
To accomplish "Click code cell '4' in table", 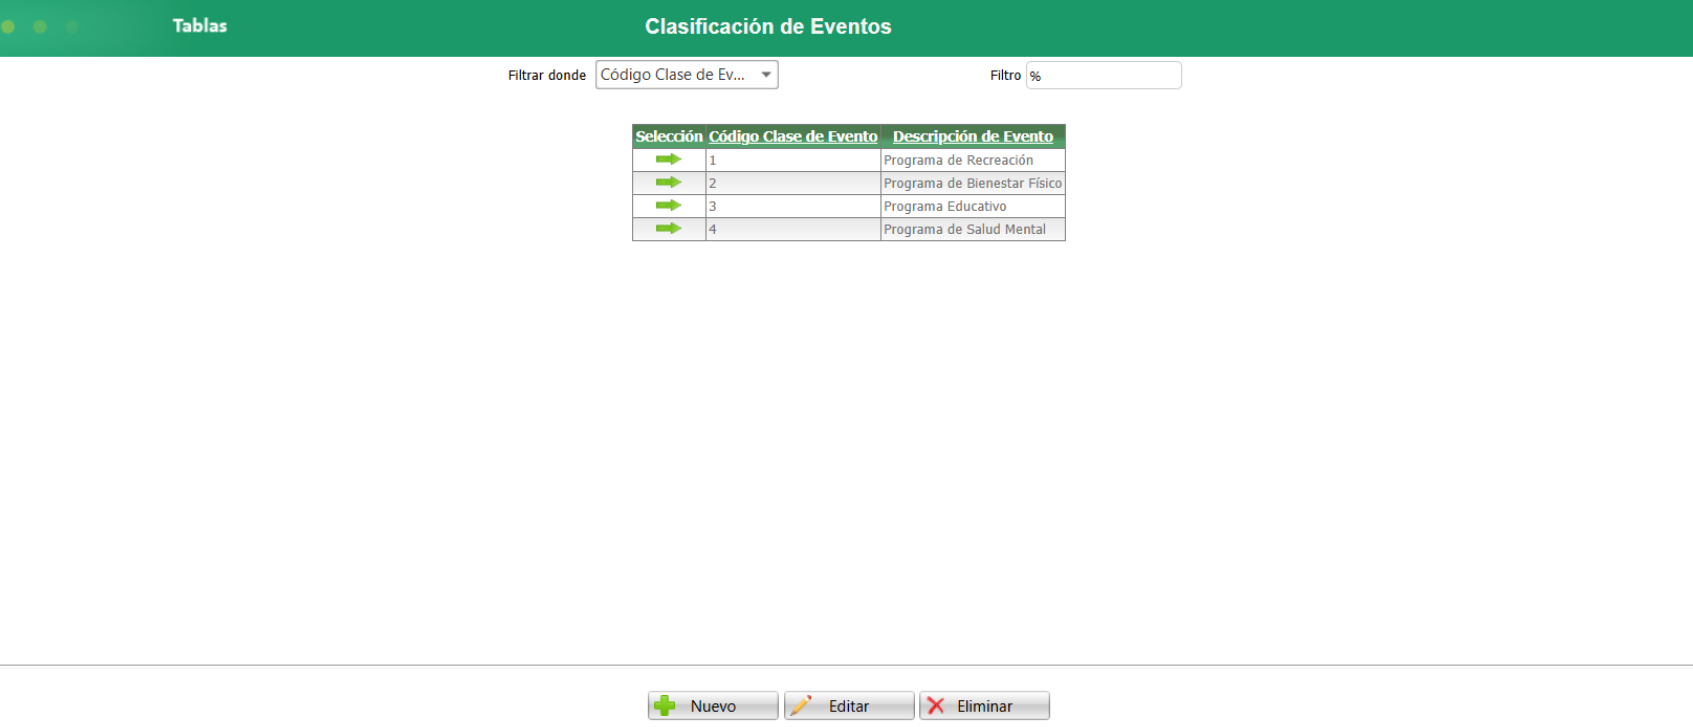I will (793, 229).
